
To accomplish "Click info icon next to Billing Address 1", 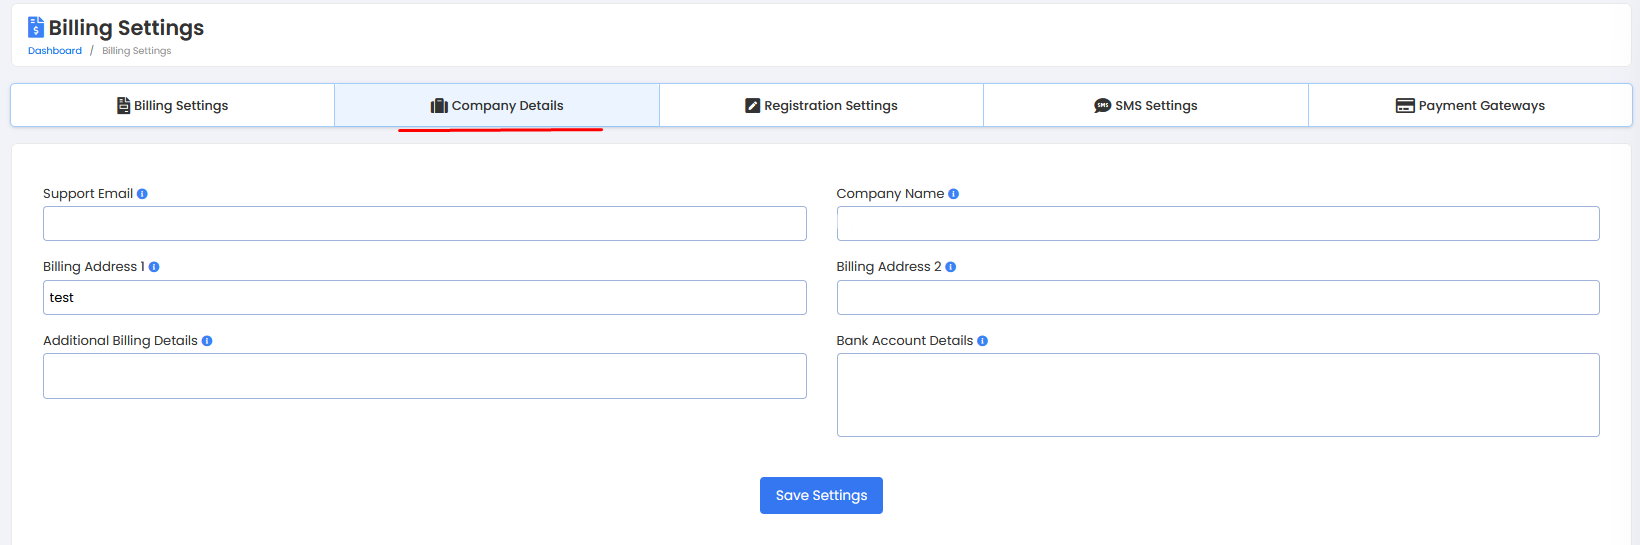I will 154,267.
